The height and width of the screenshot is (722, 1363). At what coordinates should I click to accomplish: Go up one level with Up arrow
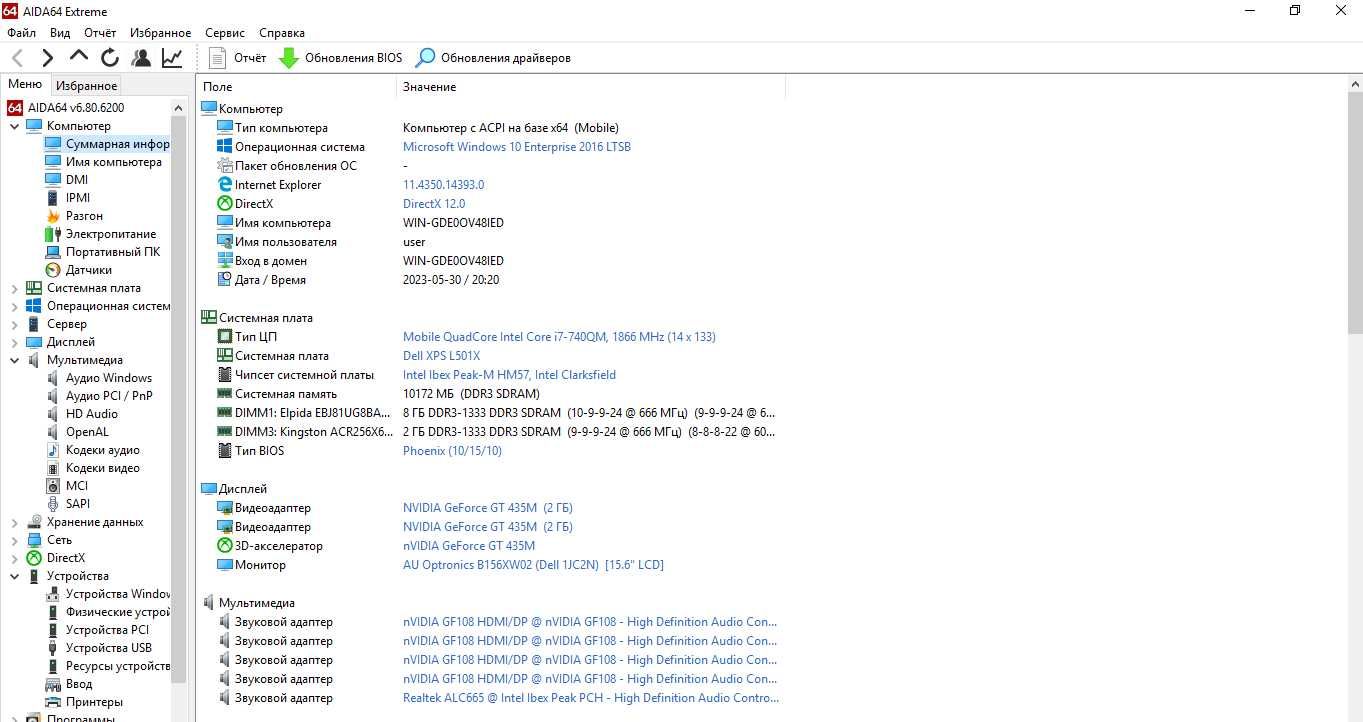79,56
